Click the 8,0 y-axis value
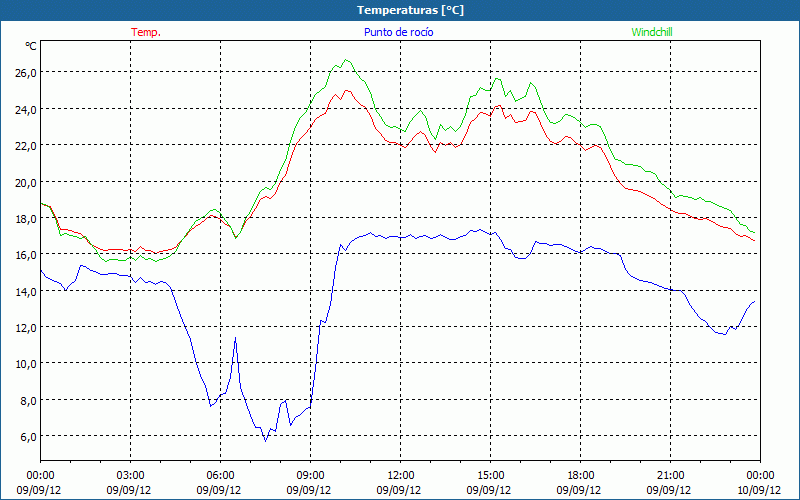This screenshot has width=800, height=500. click(x=29, y=401)
